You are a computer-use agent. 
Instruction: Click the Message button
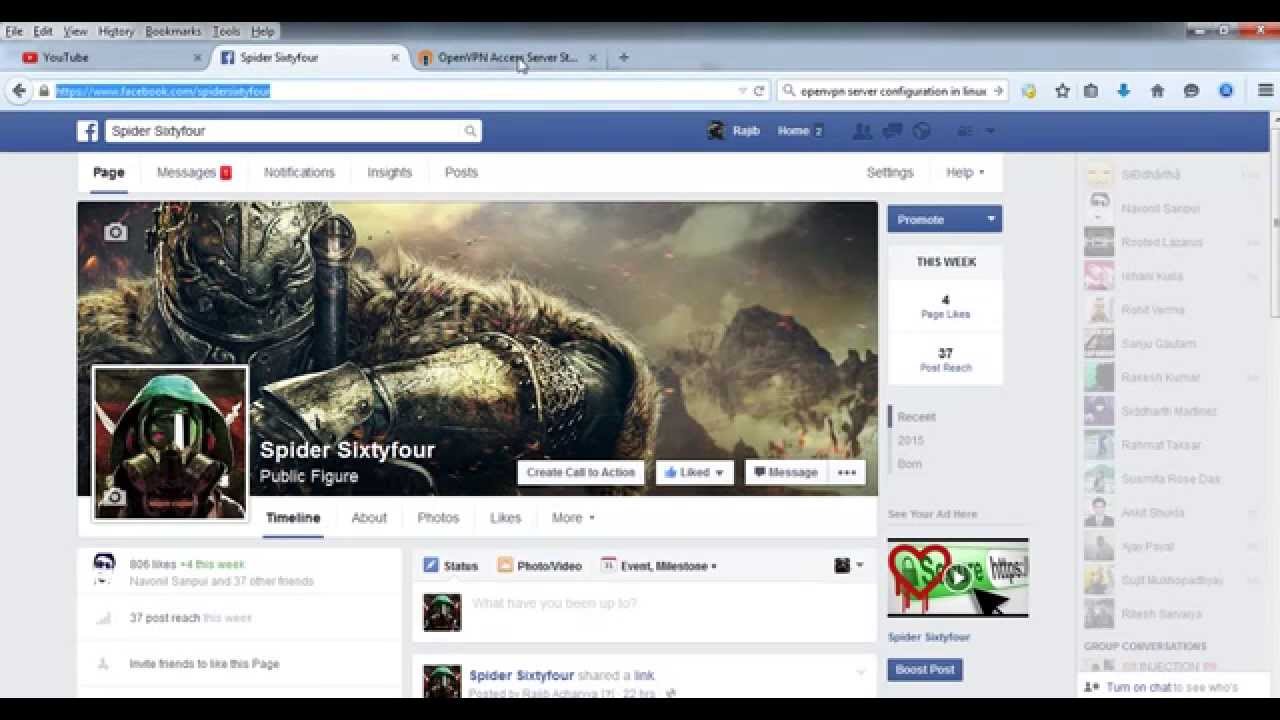[786, 473]
